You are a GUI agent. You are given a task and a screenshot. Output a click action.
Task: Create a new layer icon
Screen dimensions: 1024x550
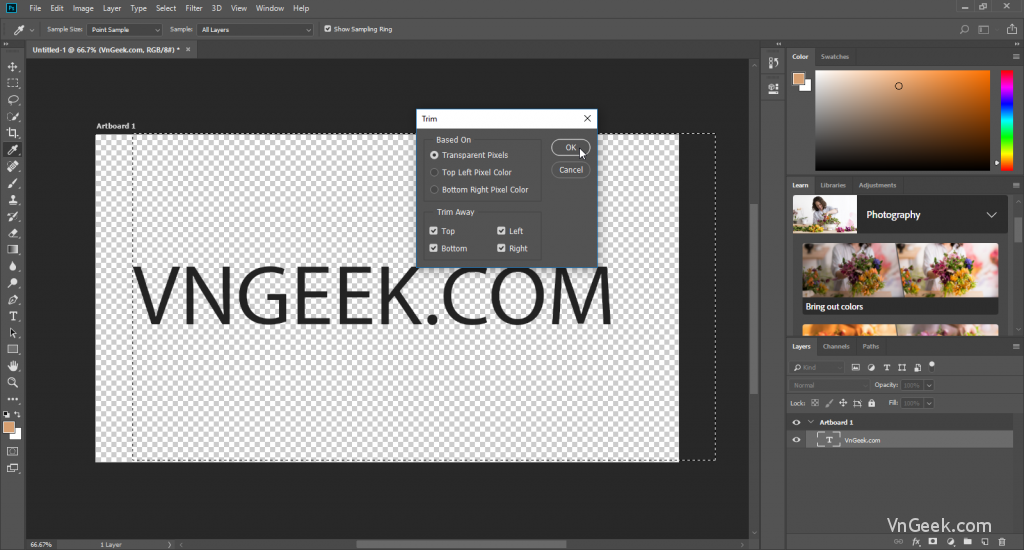(985, 542)
